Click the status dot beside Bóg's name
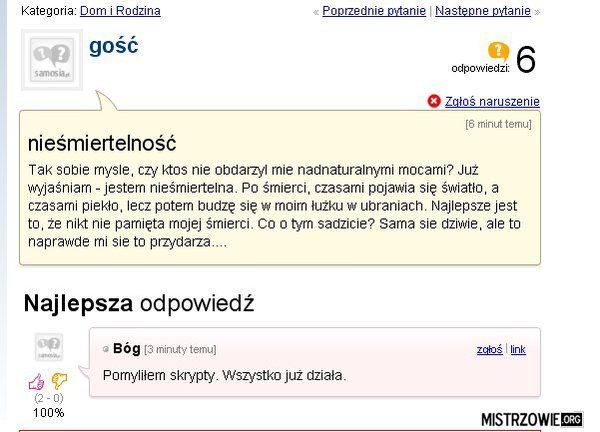Viewport: 600px width, 432px height. (x=106, y=349)
